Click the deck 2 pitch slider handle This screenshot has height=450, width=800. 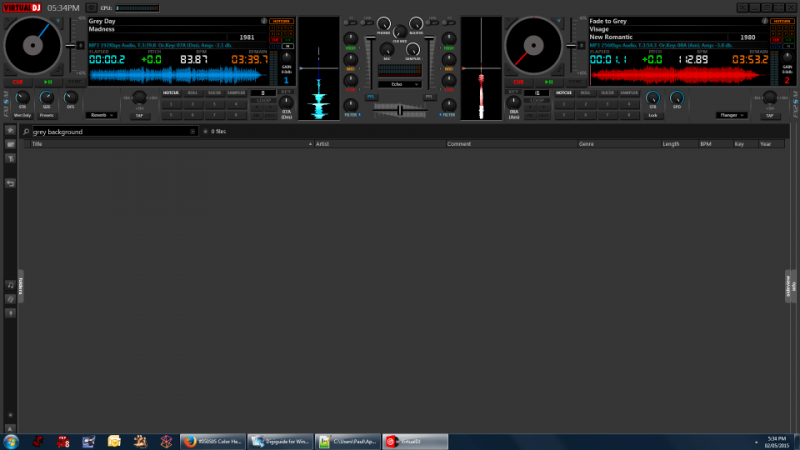pyautogui.click(x=571, y=45)
